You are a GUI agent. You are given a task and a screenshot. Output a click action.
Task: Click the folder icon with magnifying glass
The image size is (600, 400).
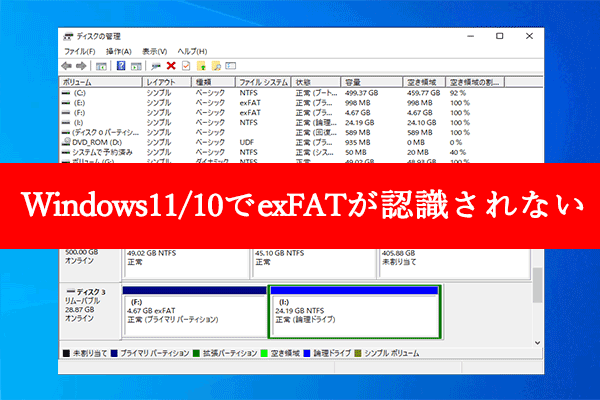216,66
